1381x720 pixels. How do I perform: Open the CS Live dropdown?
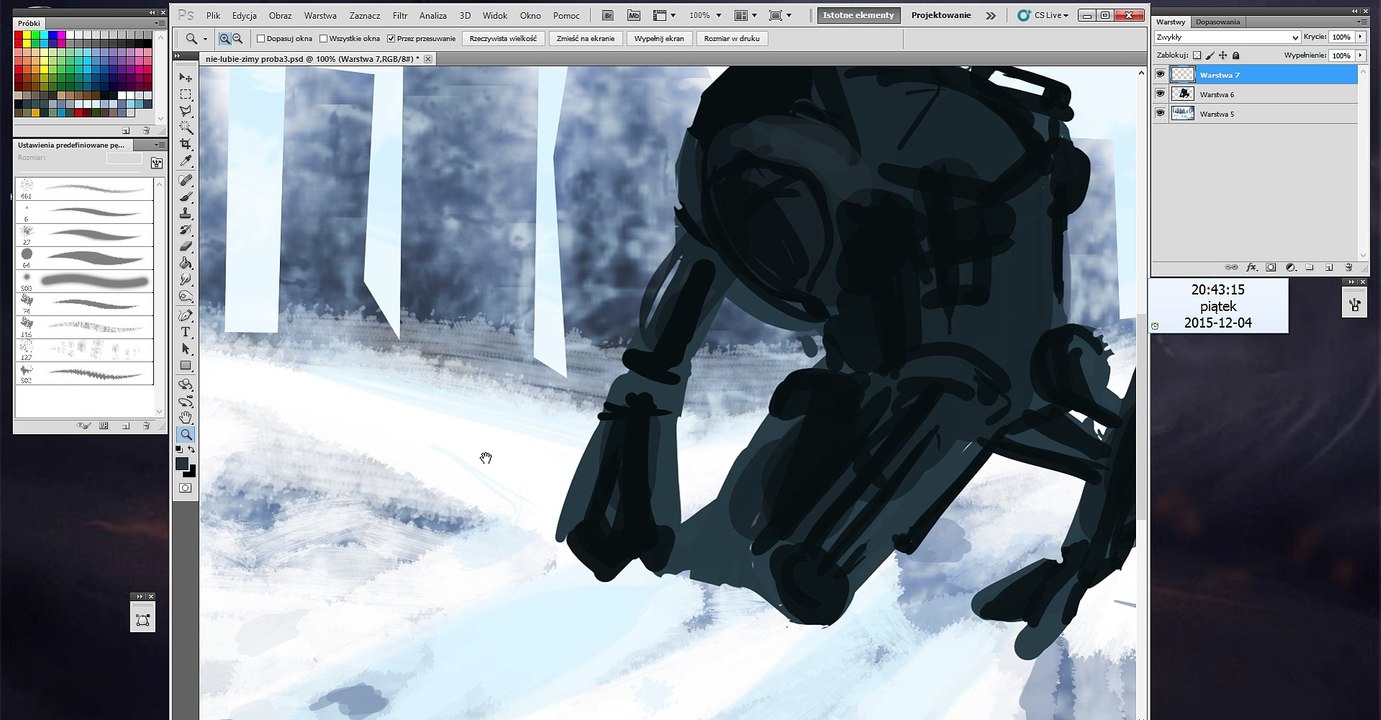[x=1044, y=15]
